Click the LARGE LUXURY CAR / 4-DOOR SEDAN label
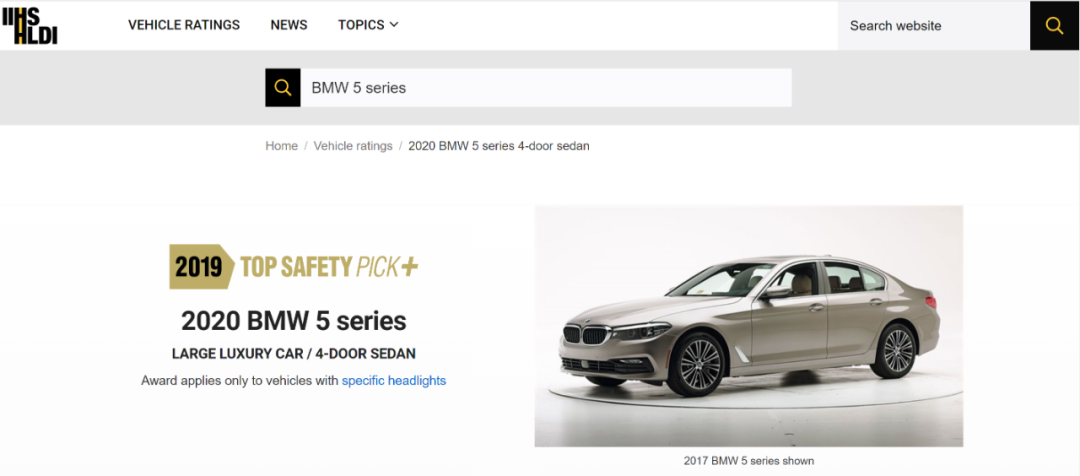The height and width of the screenshot is (476, 1080). coord(293,354)
